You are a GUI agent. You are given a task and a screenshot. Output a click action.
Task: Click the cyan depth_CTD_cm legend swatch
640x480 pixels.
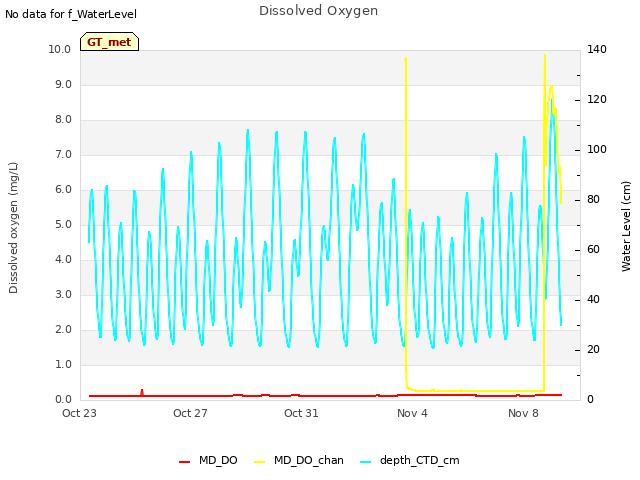pyautogui.click(x=366, y=462)
